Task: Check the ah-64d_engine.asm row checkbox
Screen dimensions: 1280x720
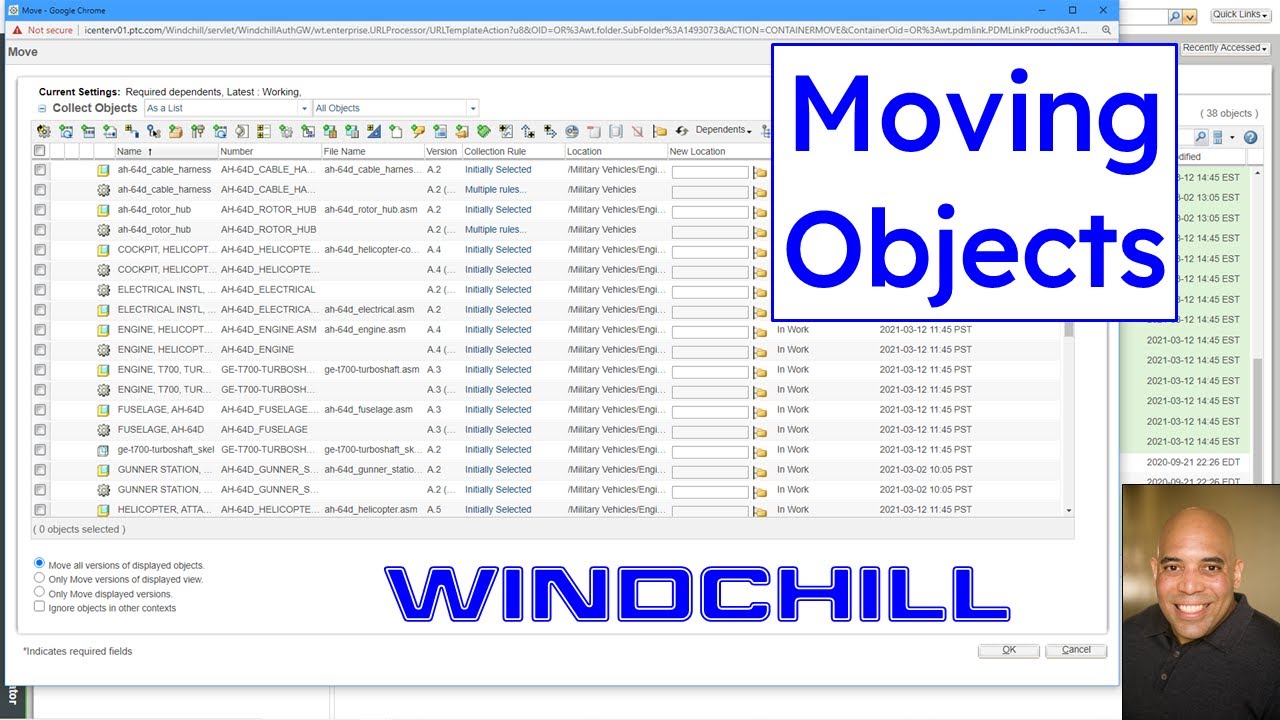Action: click(40, 330)
